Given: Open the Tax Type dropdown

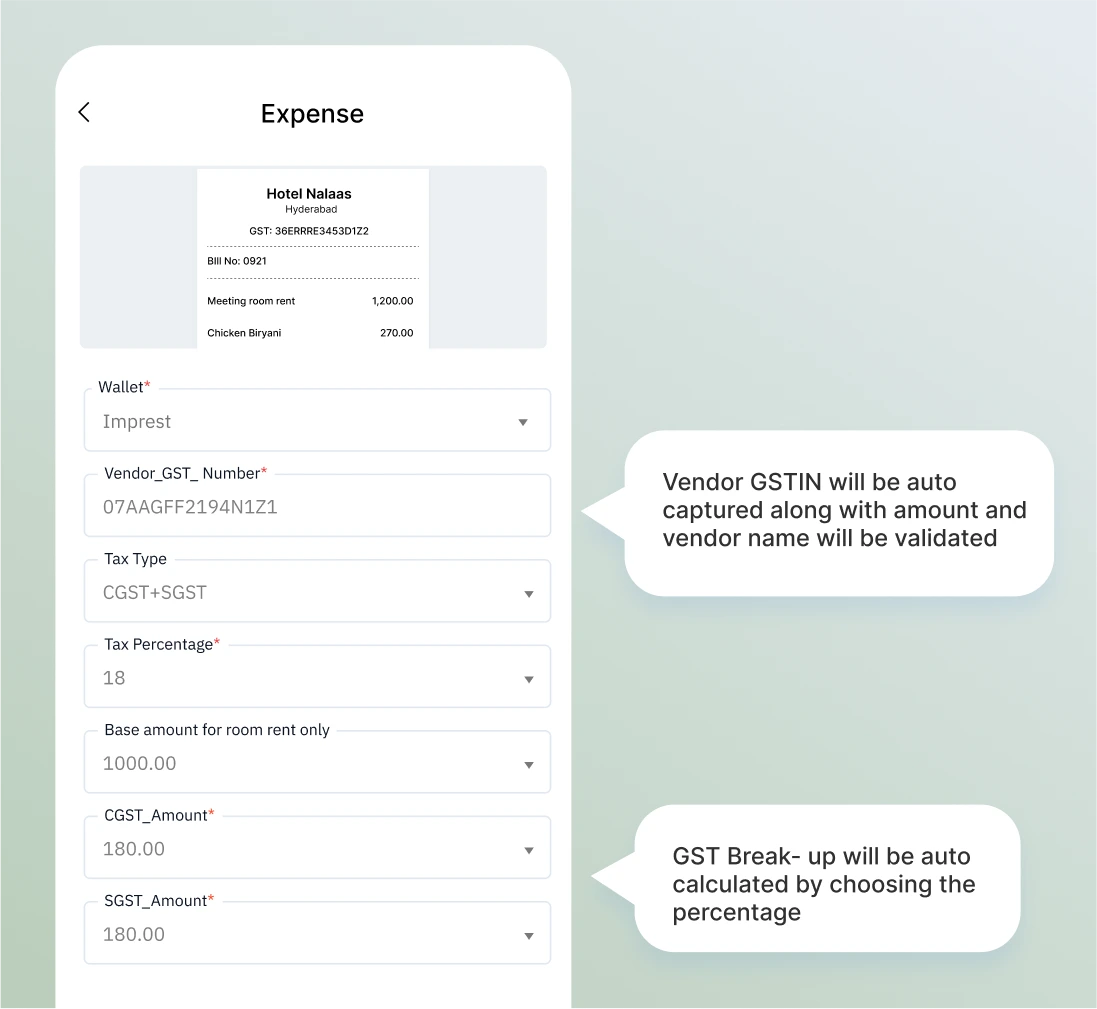Looking at the screenshot, I should [300, 593].
